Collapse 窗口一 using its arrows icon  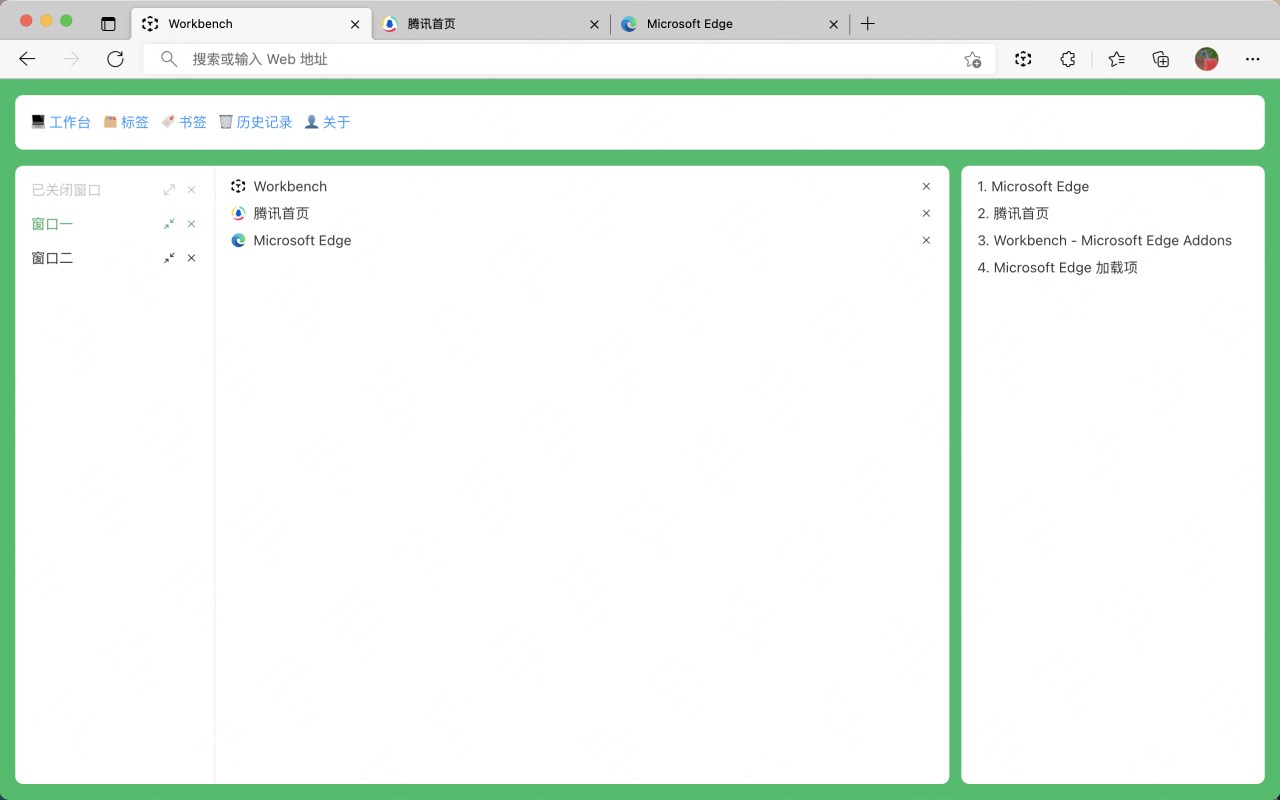(169, 224)
